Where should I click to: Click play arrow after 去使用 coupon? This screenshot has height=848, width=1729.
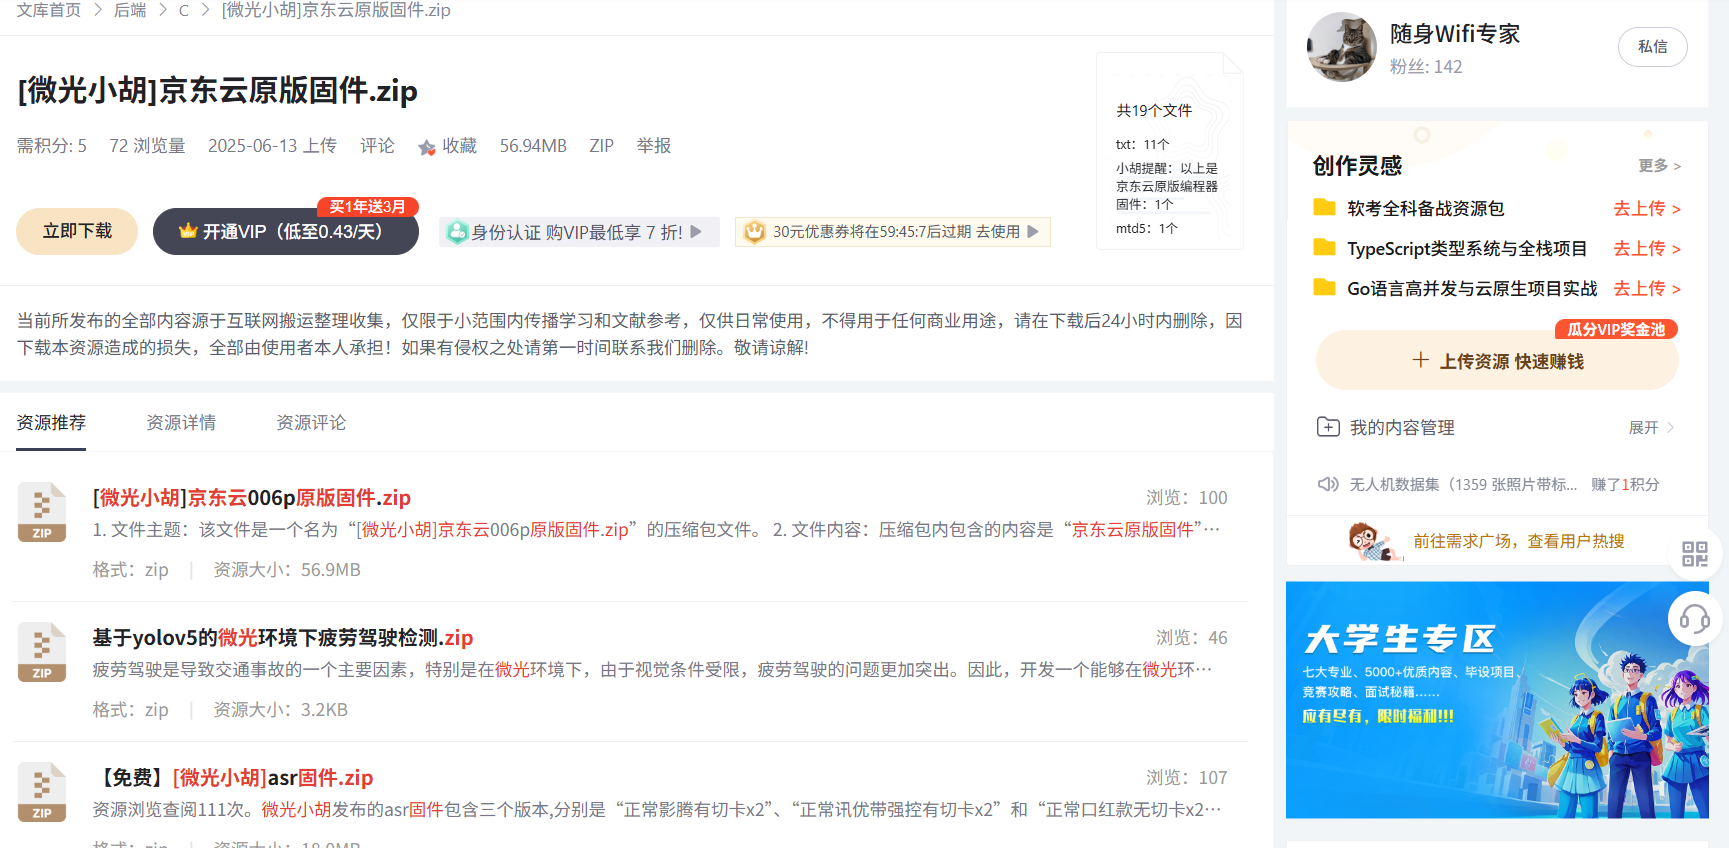coord(1033,232)
